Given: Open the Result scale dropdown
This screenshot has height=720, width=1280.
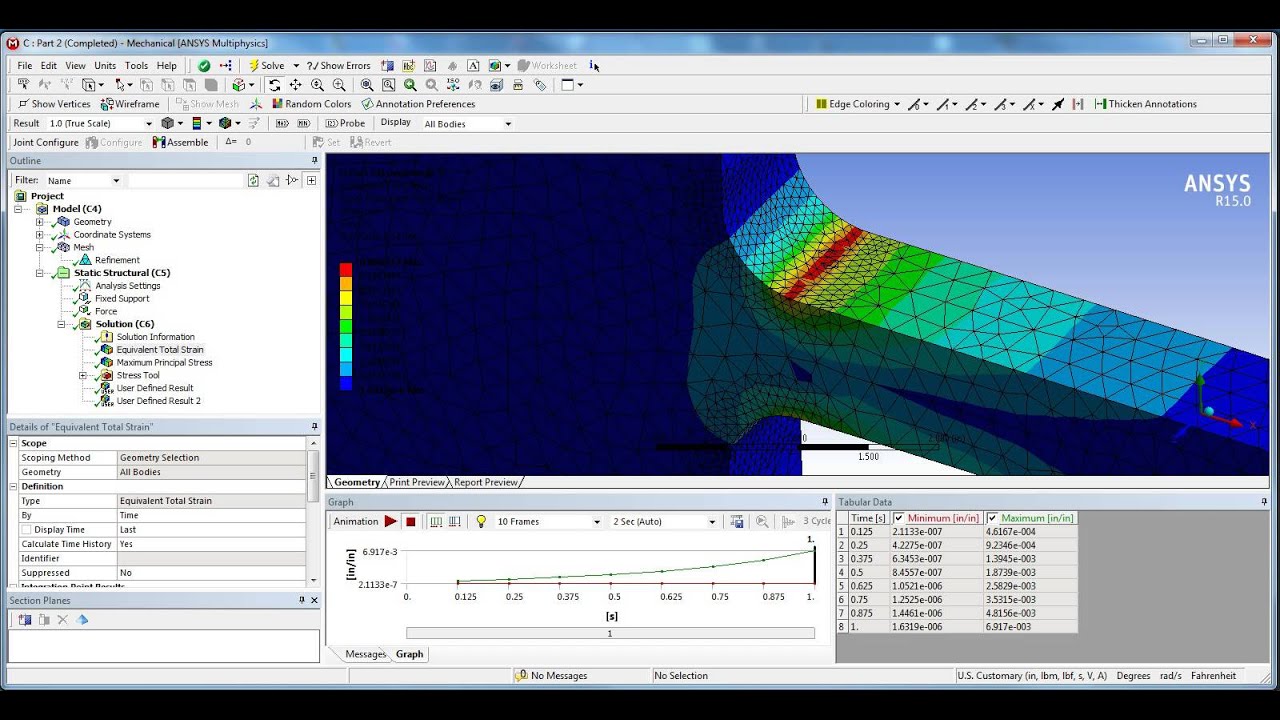Looking at the screenshot, I should click(149, 124).
